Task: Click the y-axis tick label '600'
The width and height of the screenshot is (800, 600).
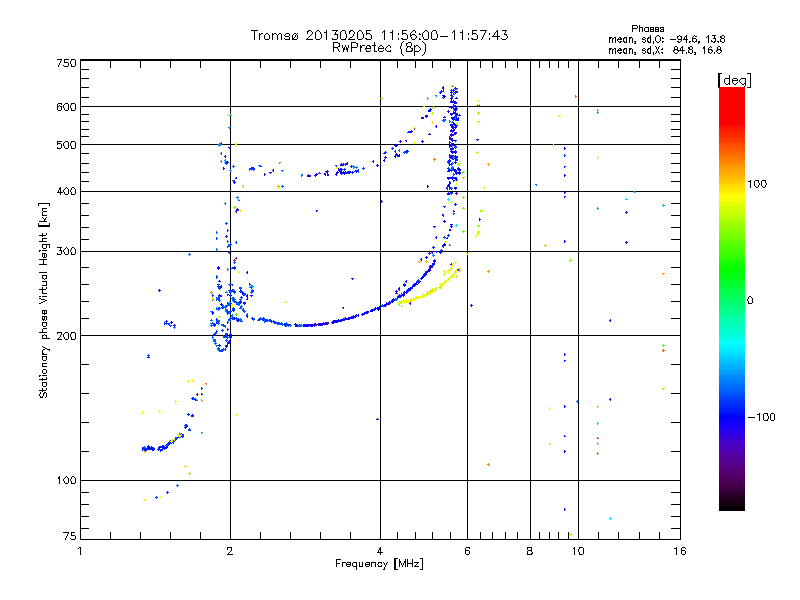Action: (66, 107)
